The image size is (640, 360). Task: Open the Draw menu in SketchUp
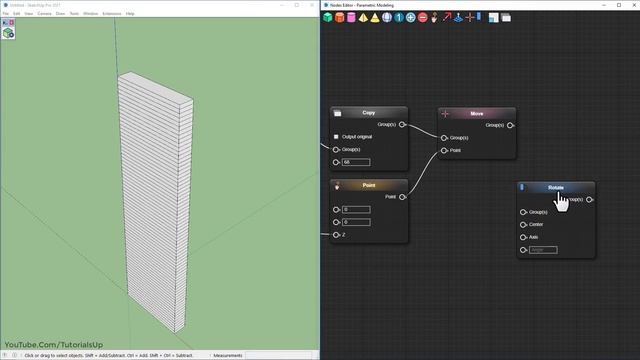60,13
